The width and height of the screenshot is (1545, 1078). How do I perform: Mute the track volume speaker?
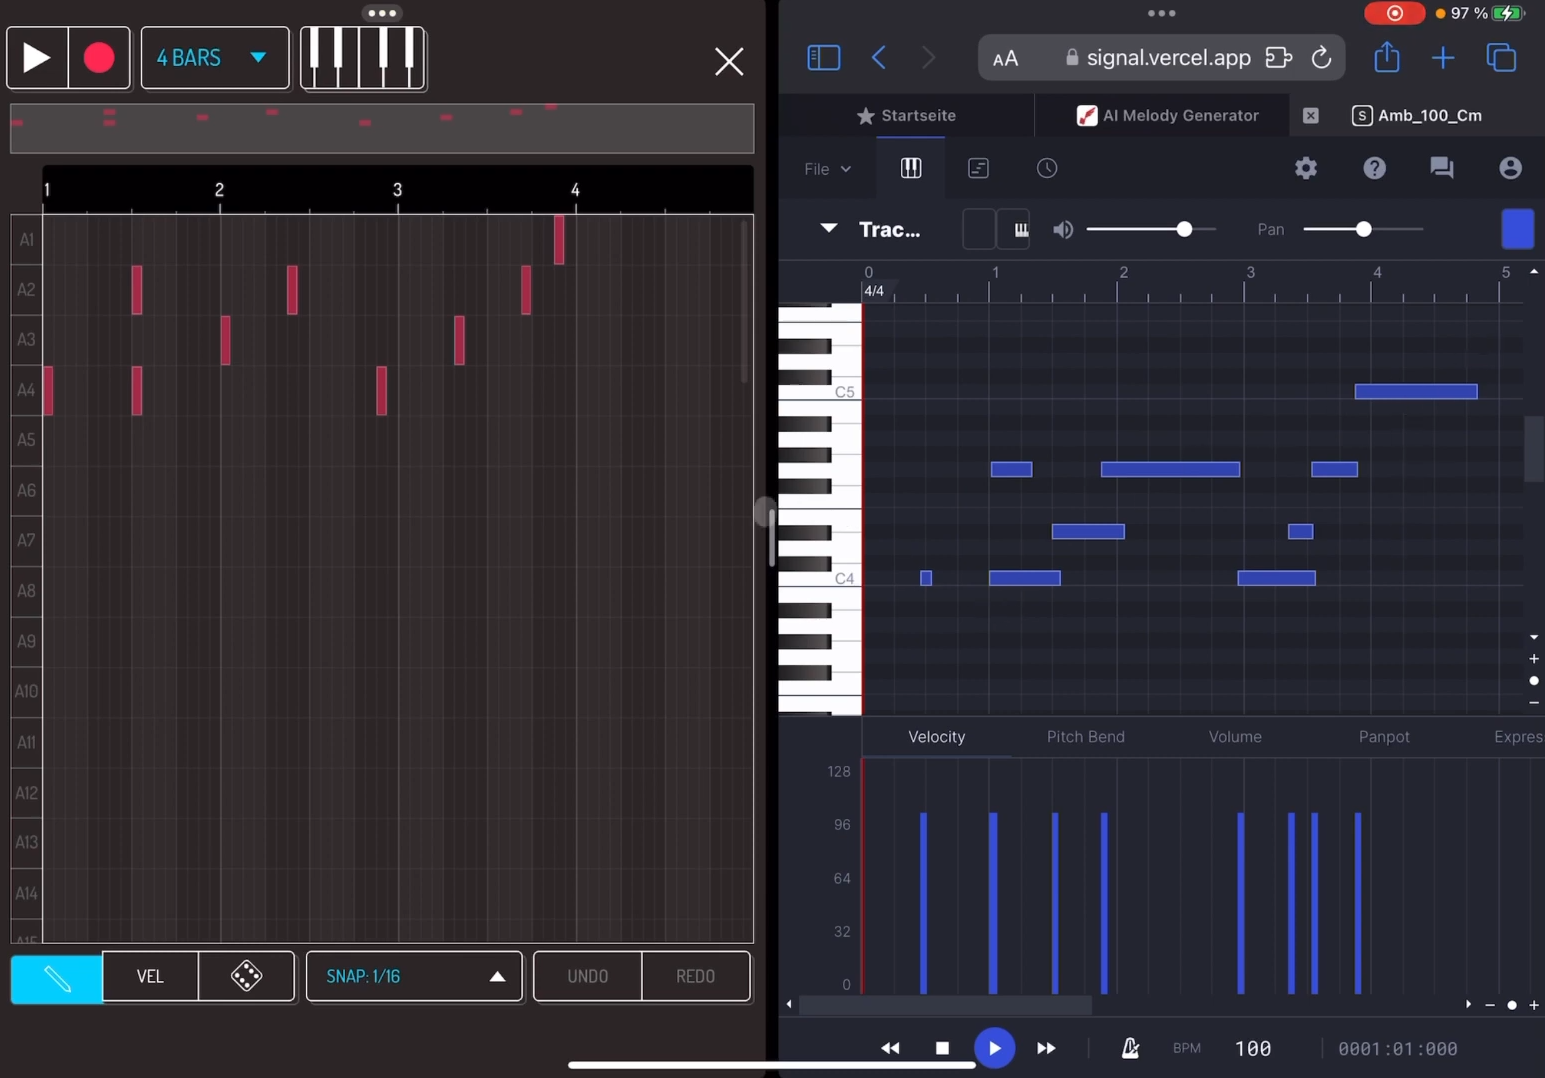1062,230
